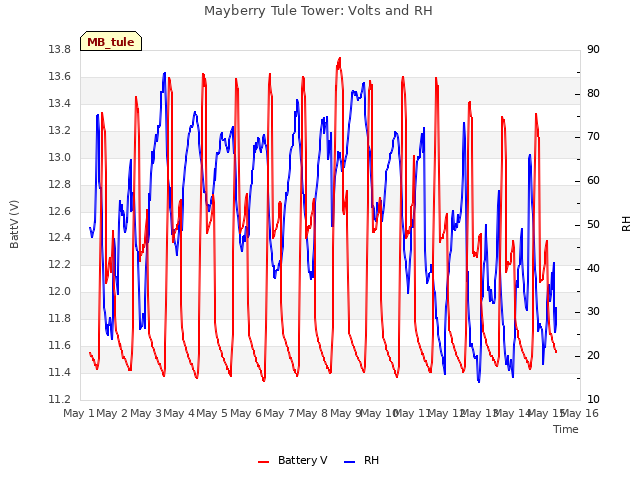
Task: Click the May 8 x-axis tick label
Action: (x=312, y=413)
